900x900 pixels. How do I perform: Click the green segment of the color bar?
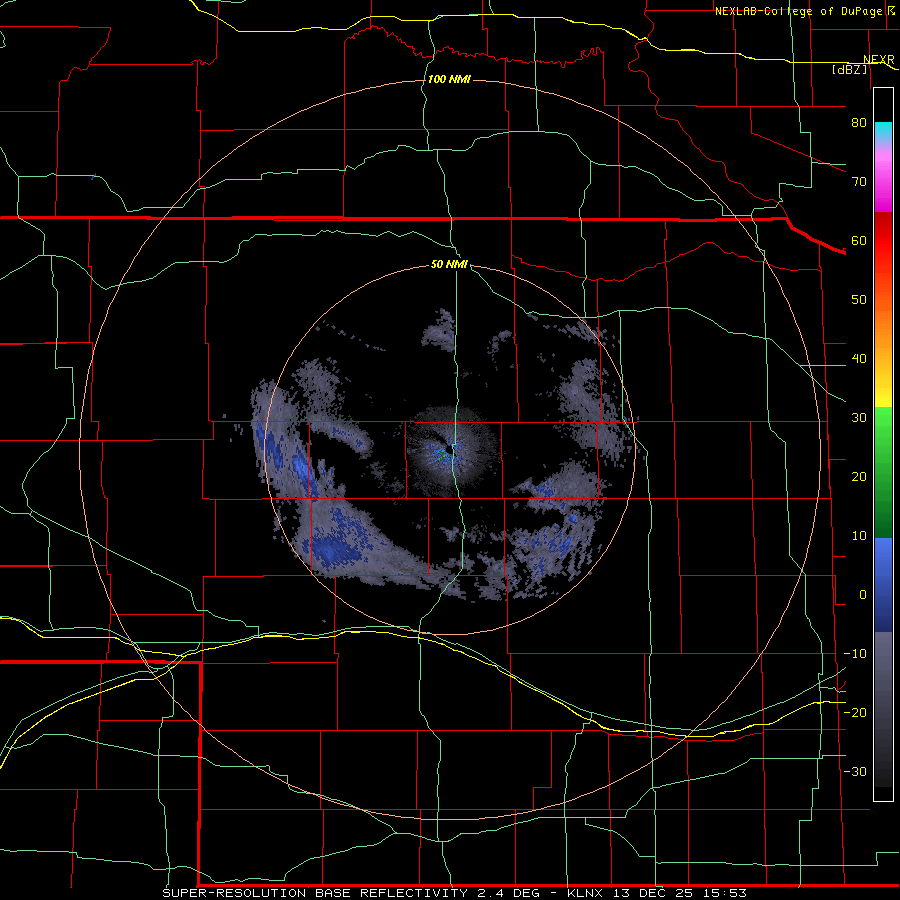(x=883, y=472)
